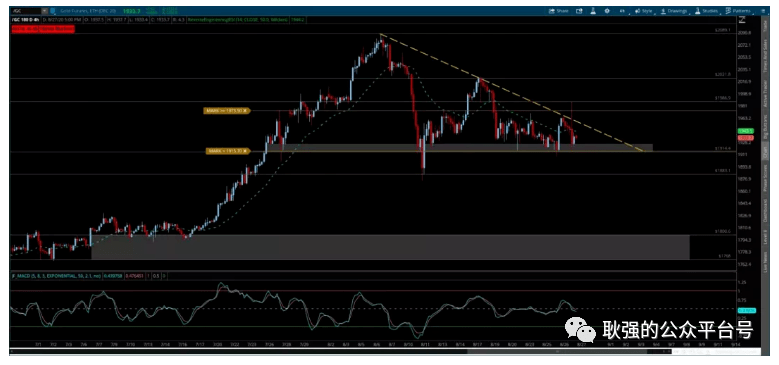
Task: Expand the symbol selector dropdown arrow
Action: 45,10
